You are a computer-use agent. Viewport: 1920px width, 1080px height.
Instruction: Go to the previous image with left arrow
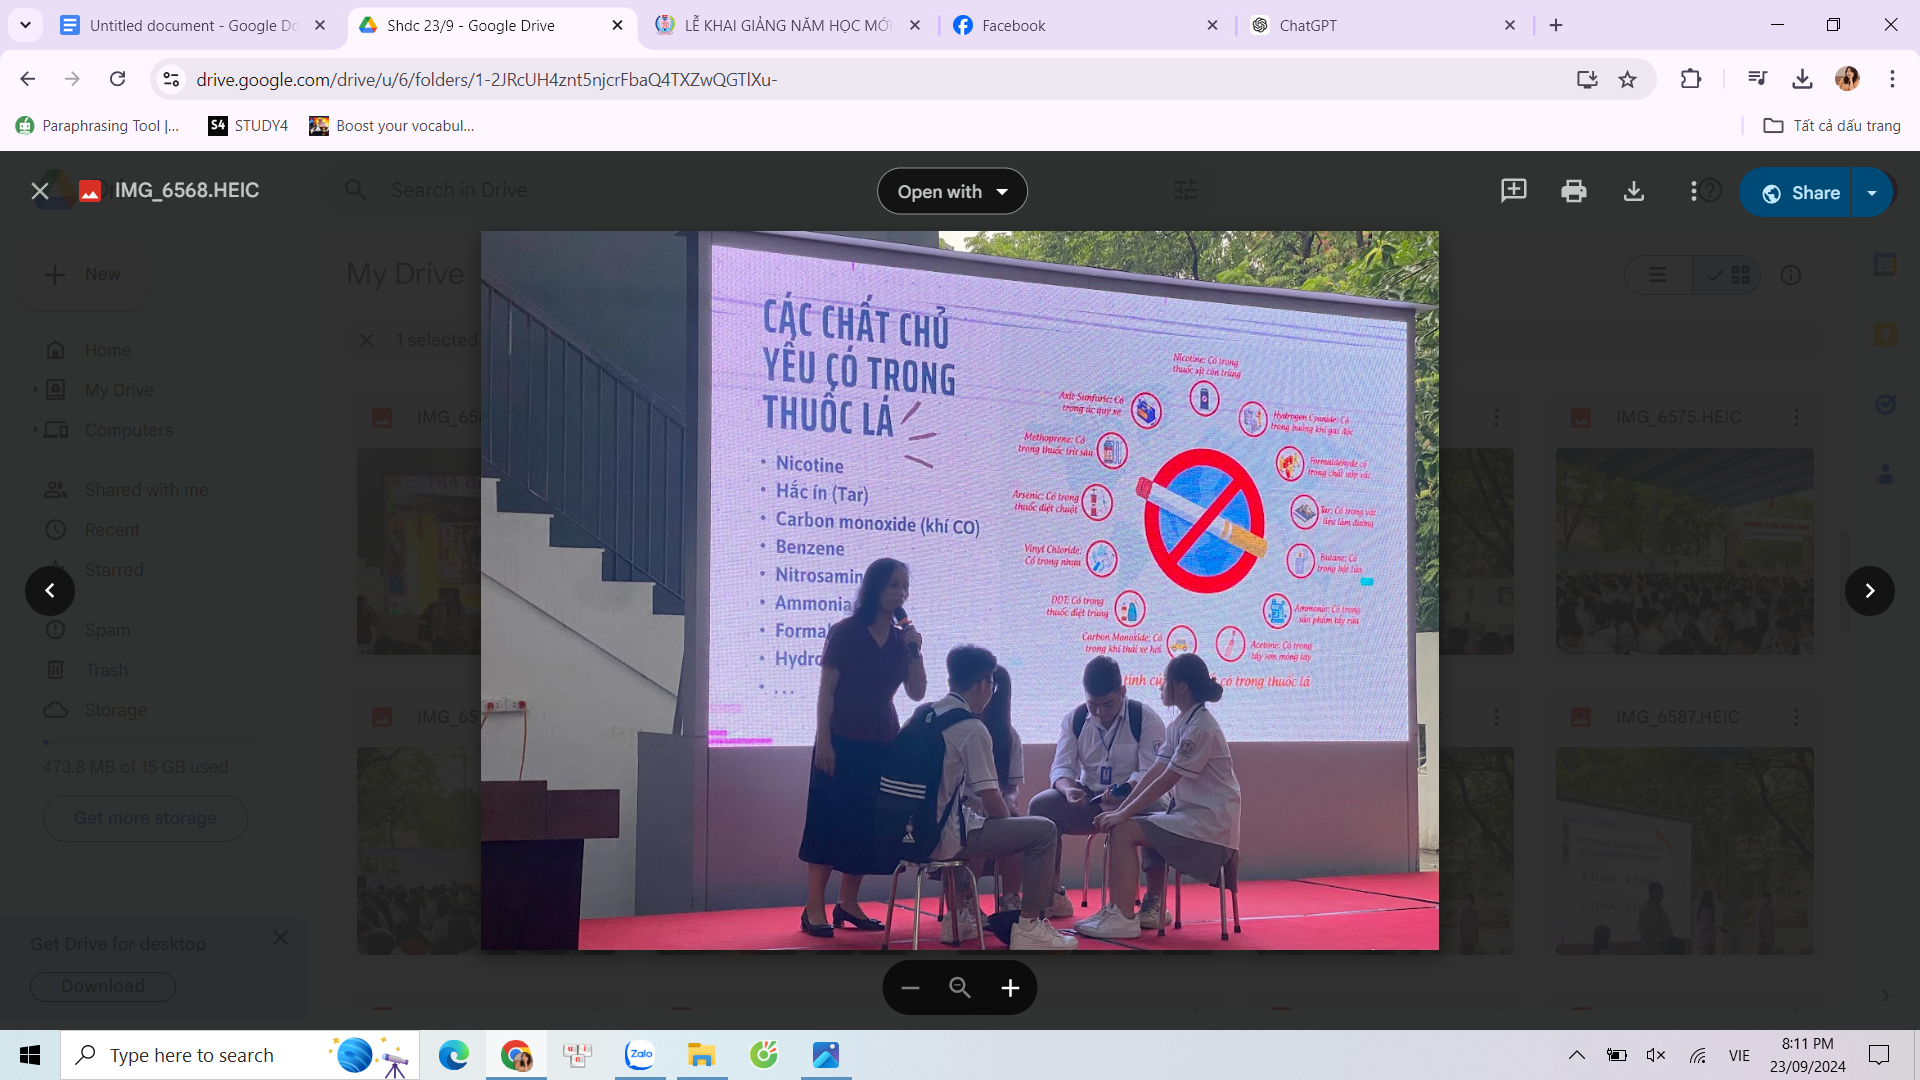(x=50, y=591)
